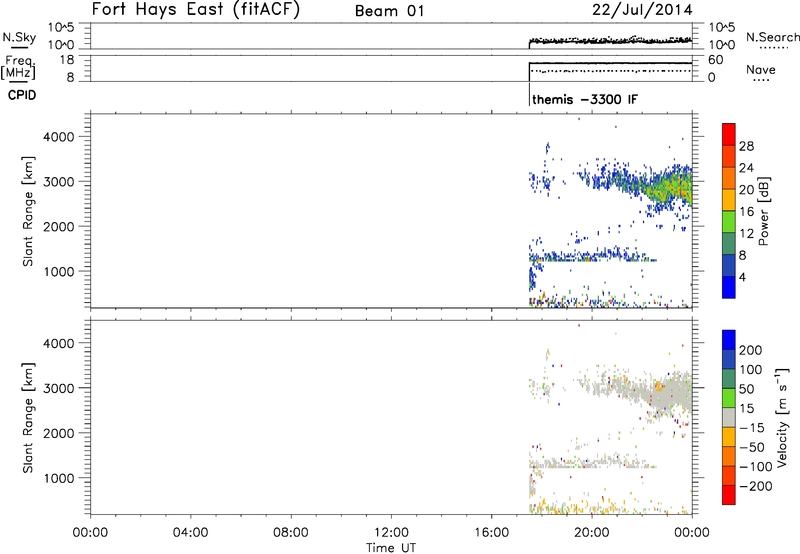
Task: Click the velocity panel 'Slant Range [km]' label
Action: [x=28, y=418]
